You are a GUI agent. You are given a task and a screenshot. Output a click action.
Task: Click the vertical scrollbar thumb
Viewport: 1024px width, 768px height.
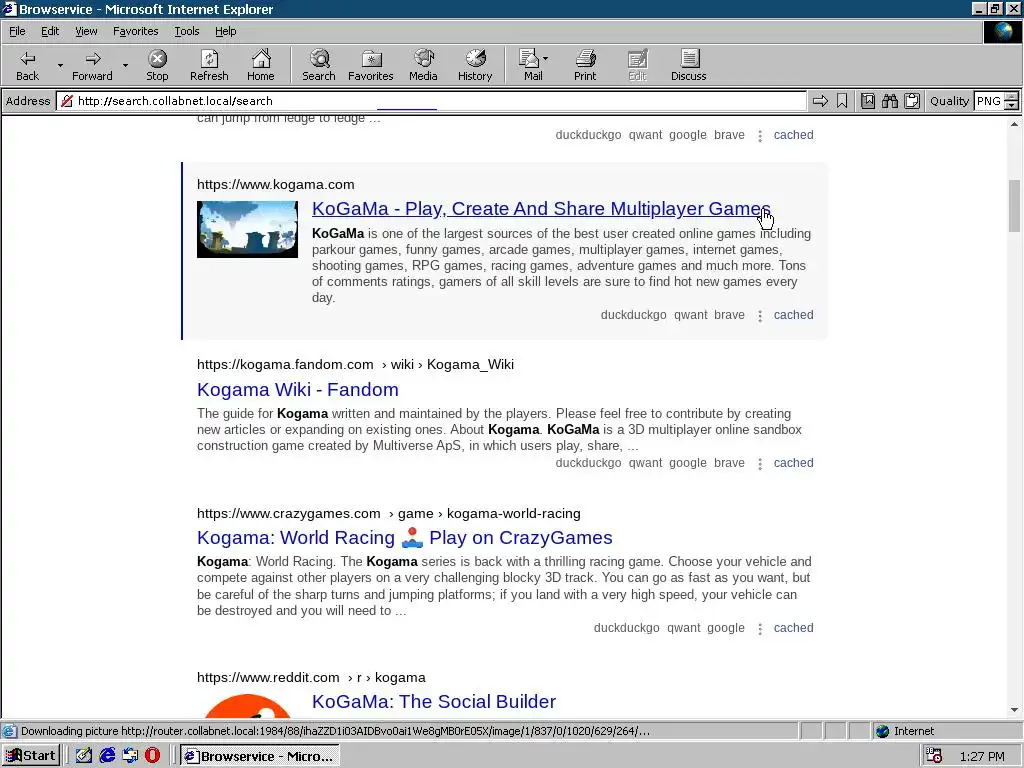click(x=1014, y=205)
